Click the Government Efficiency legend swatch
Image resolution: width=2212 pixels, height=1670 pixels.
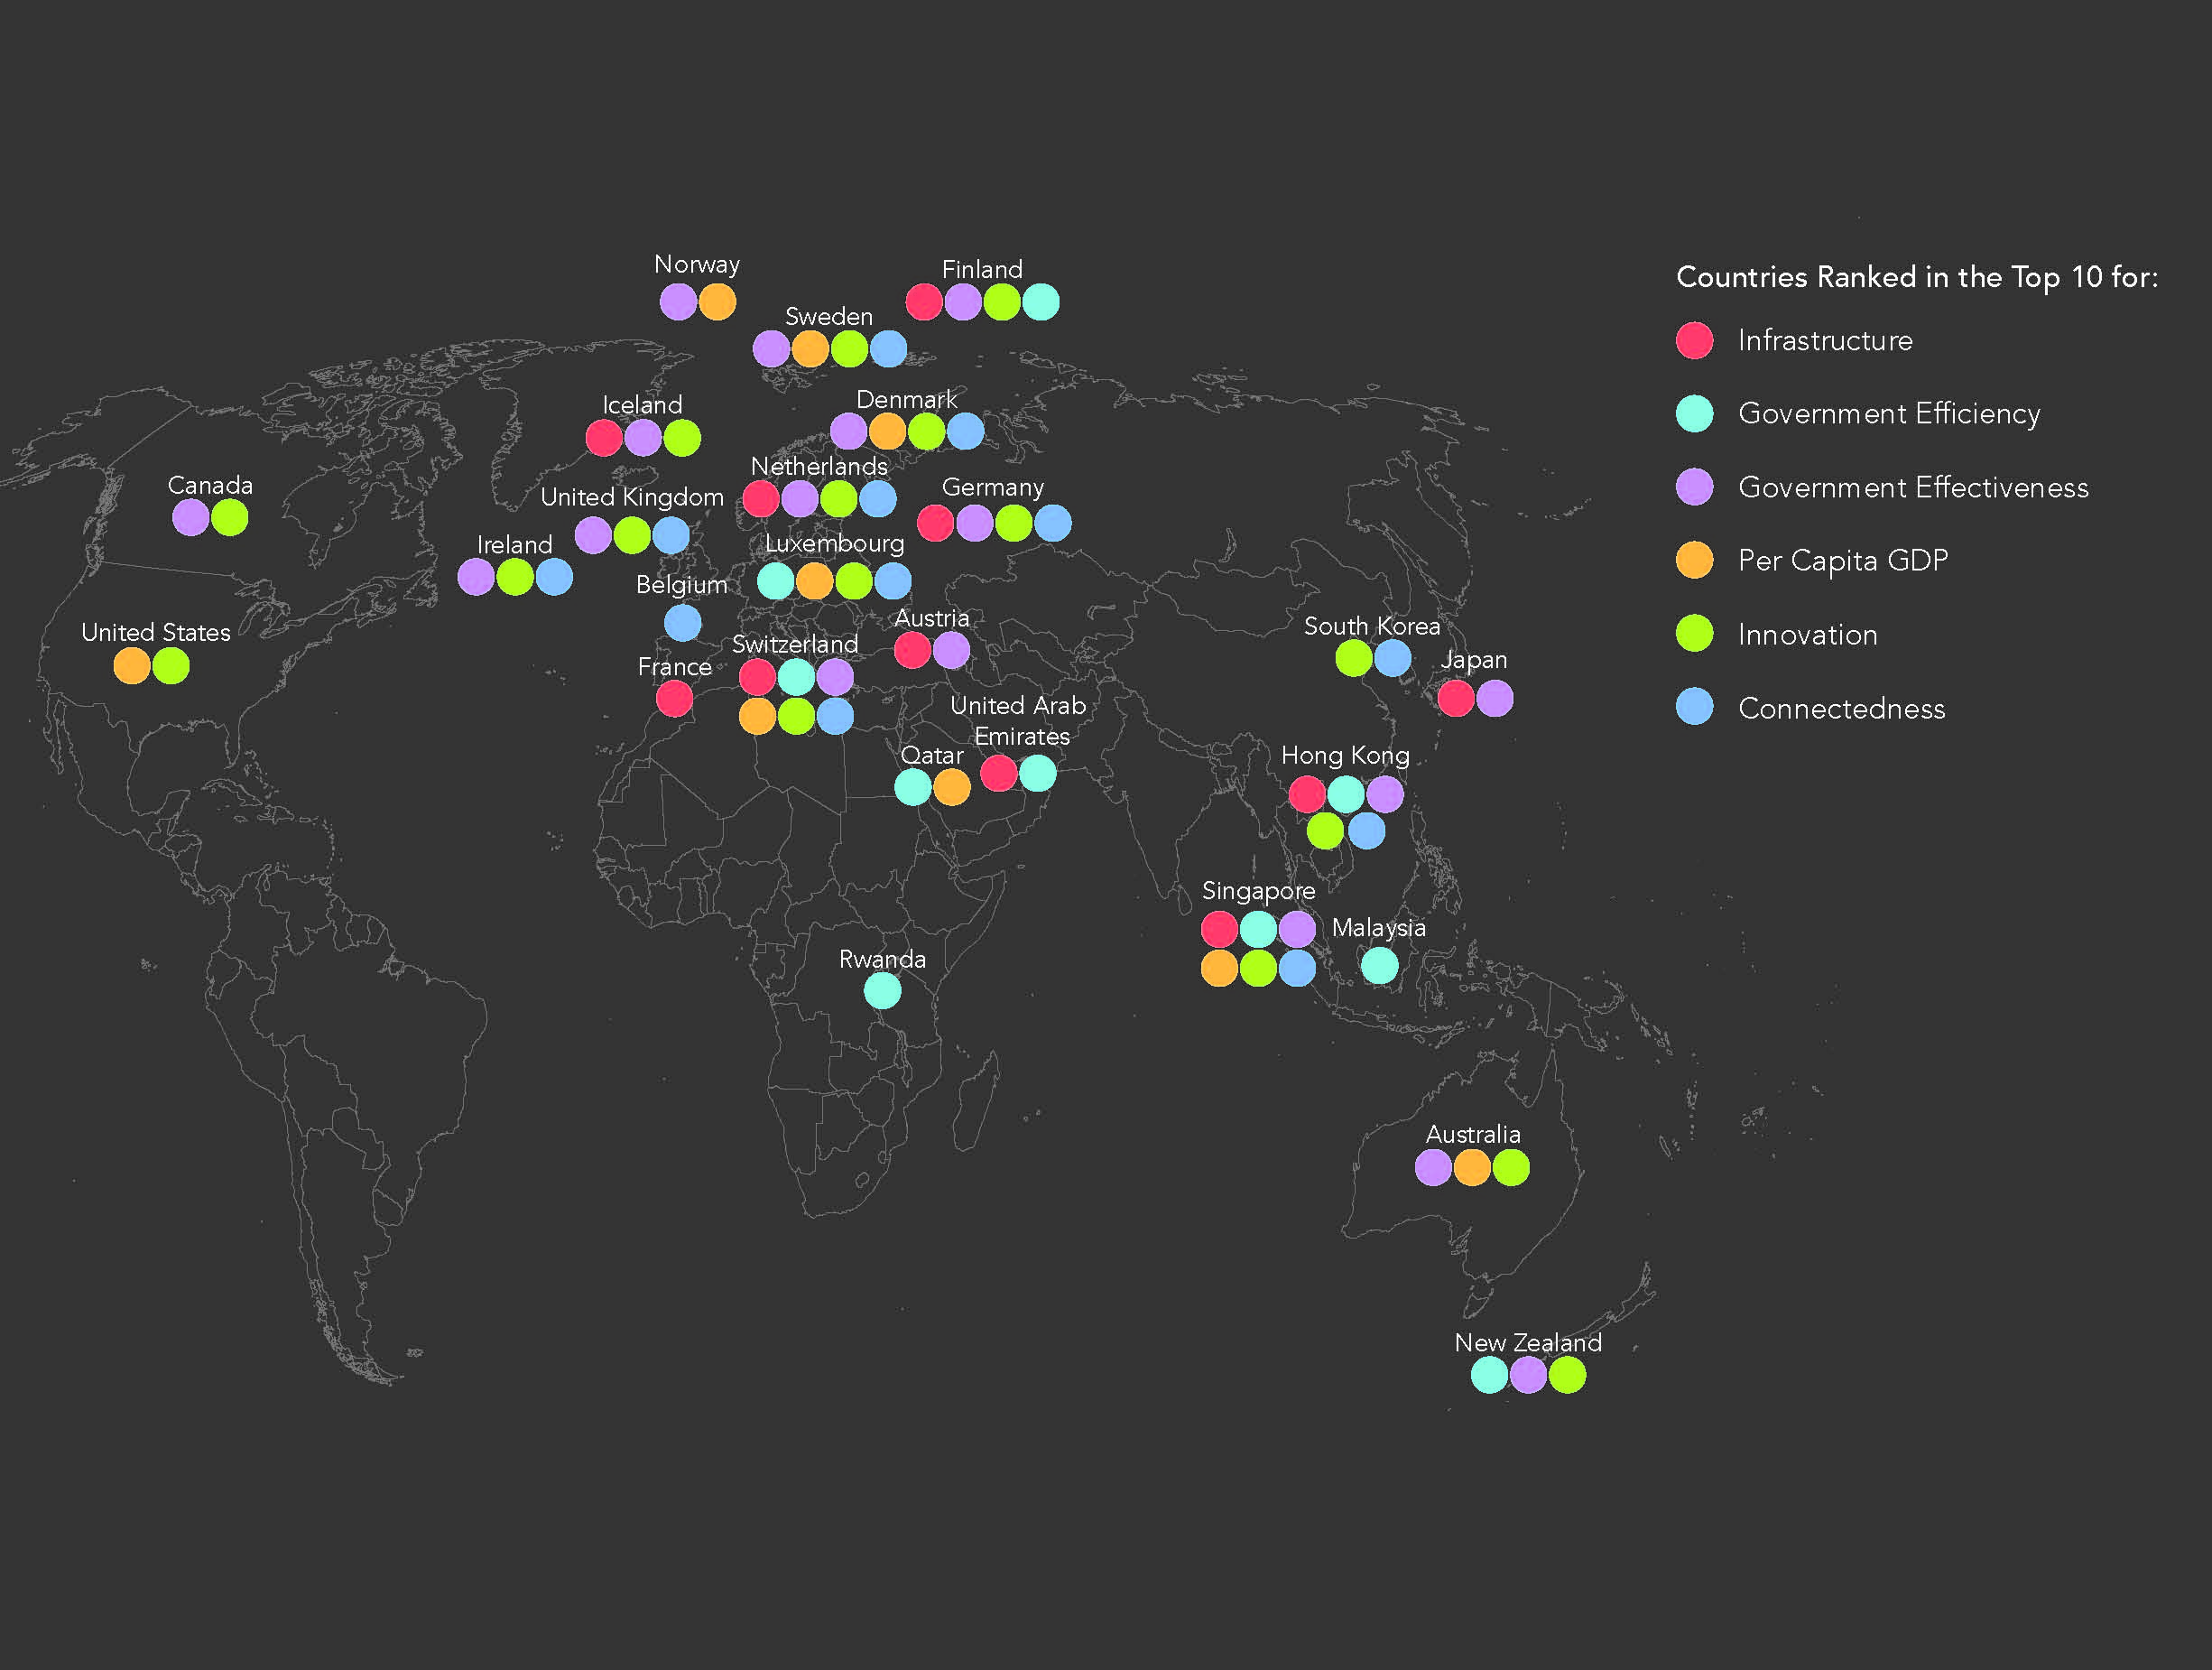click(x=1694, y=413)
